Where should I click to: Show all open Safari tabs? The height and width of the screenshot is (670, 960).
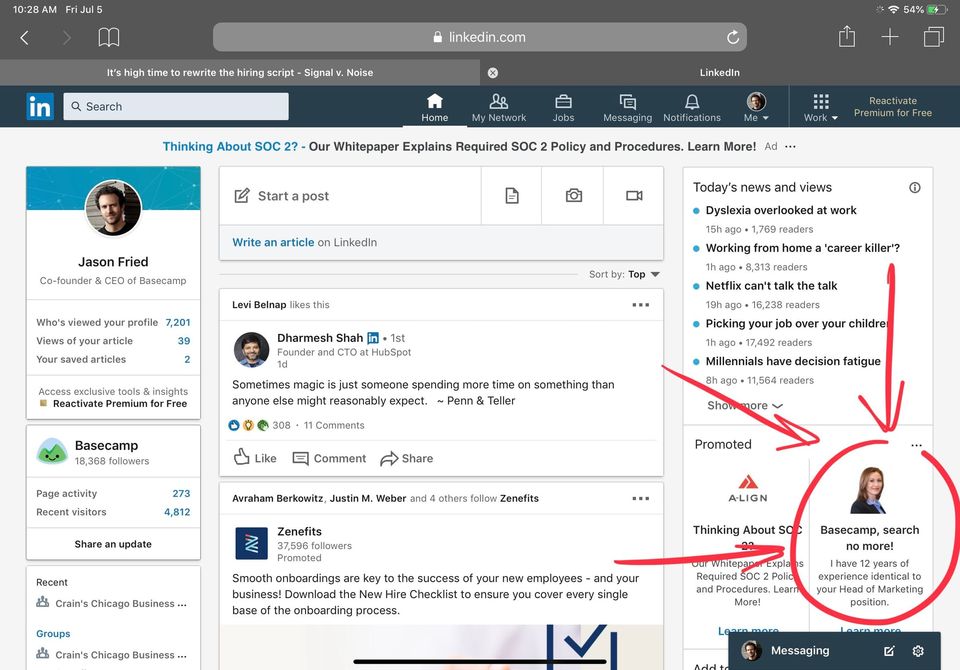pyautogui.click(x=934, y=37)
